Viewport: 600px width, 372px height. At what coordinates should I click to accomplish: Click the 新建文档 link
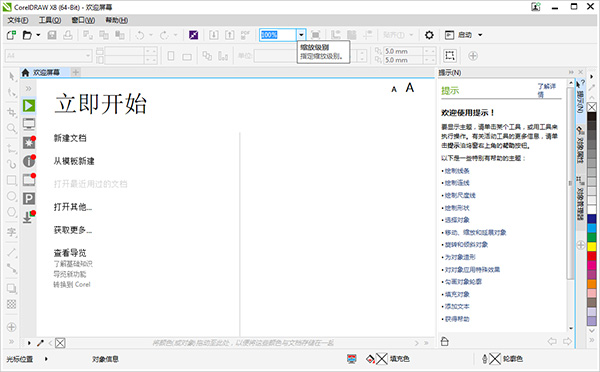click(70, 138)
